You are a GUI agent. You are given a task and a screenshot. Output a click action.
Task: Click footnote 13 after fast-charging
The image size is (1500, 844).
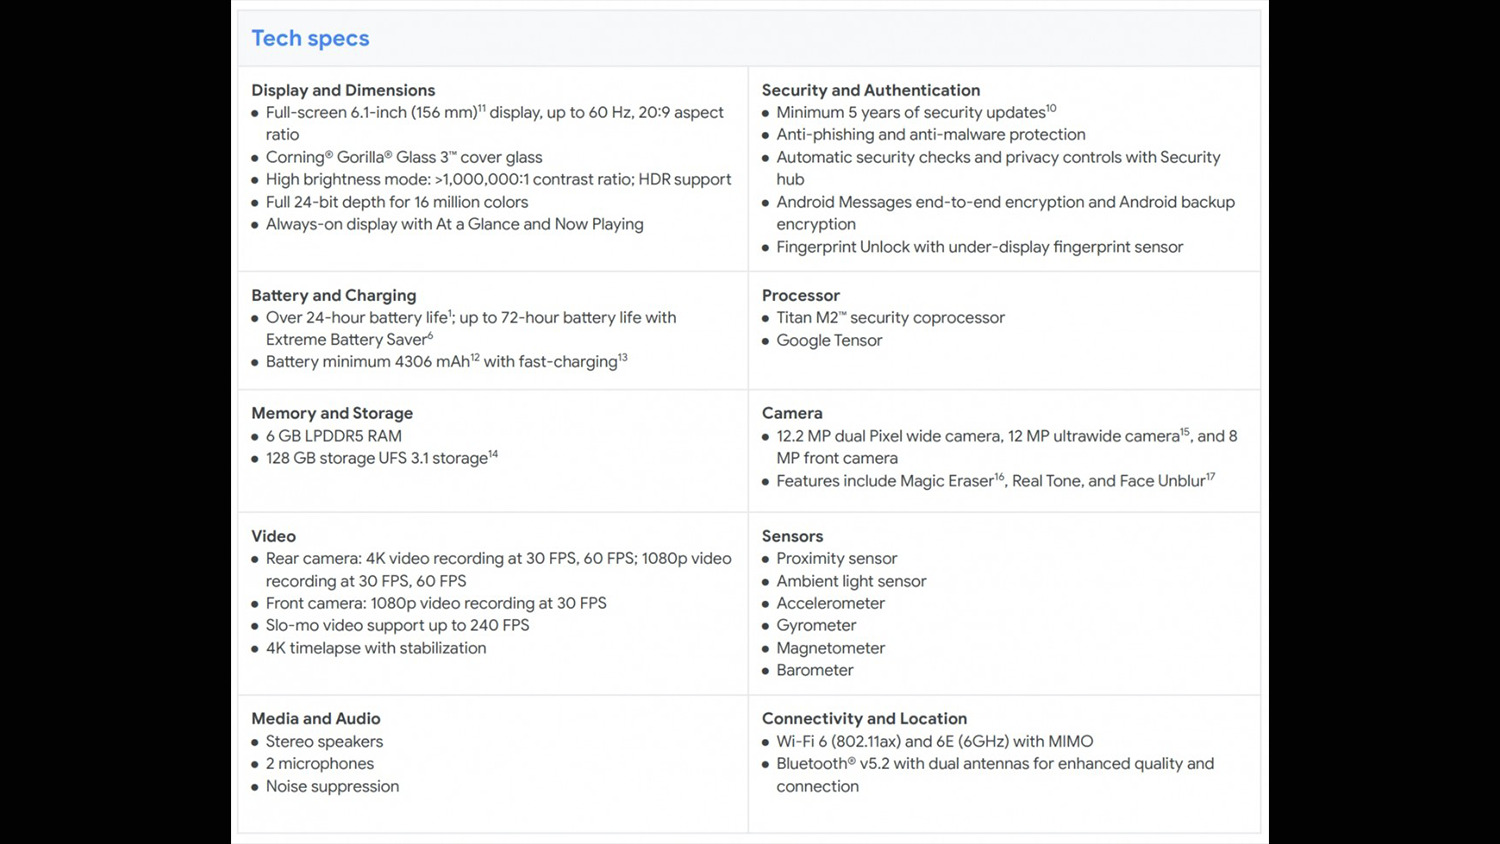[623, 357]
